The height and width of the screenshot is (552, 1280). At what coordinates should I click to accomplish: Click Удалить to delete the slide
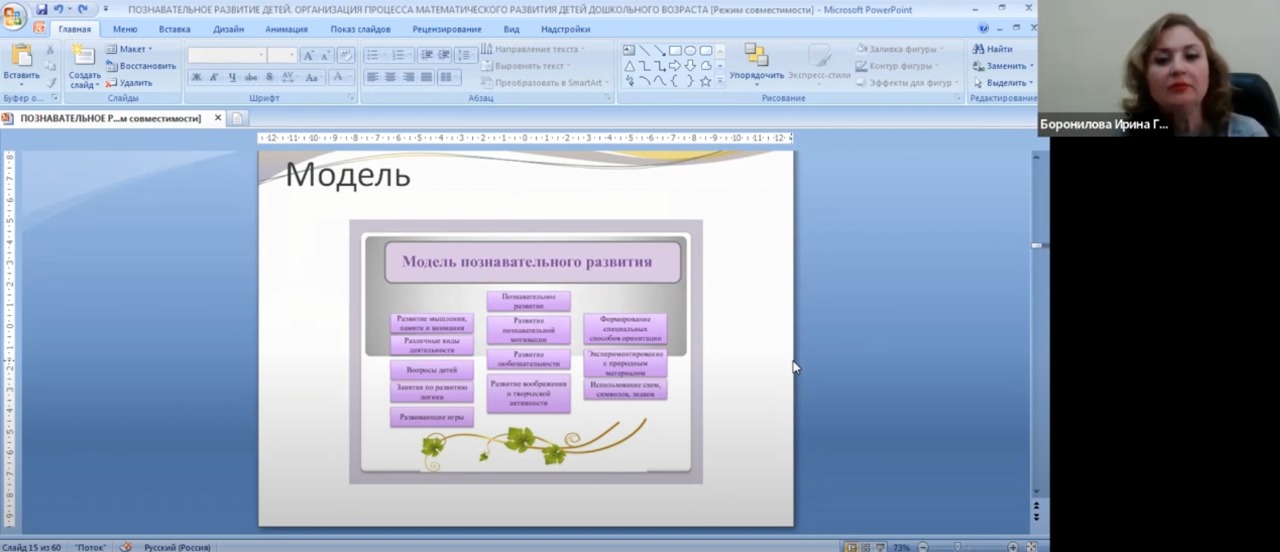pos(130,83)
